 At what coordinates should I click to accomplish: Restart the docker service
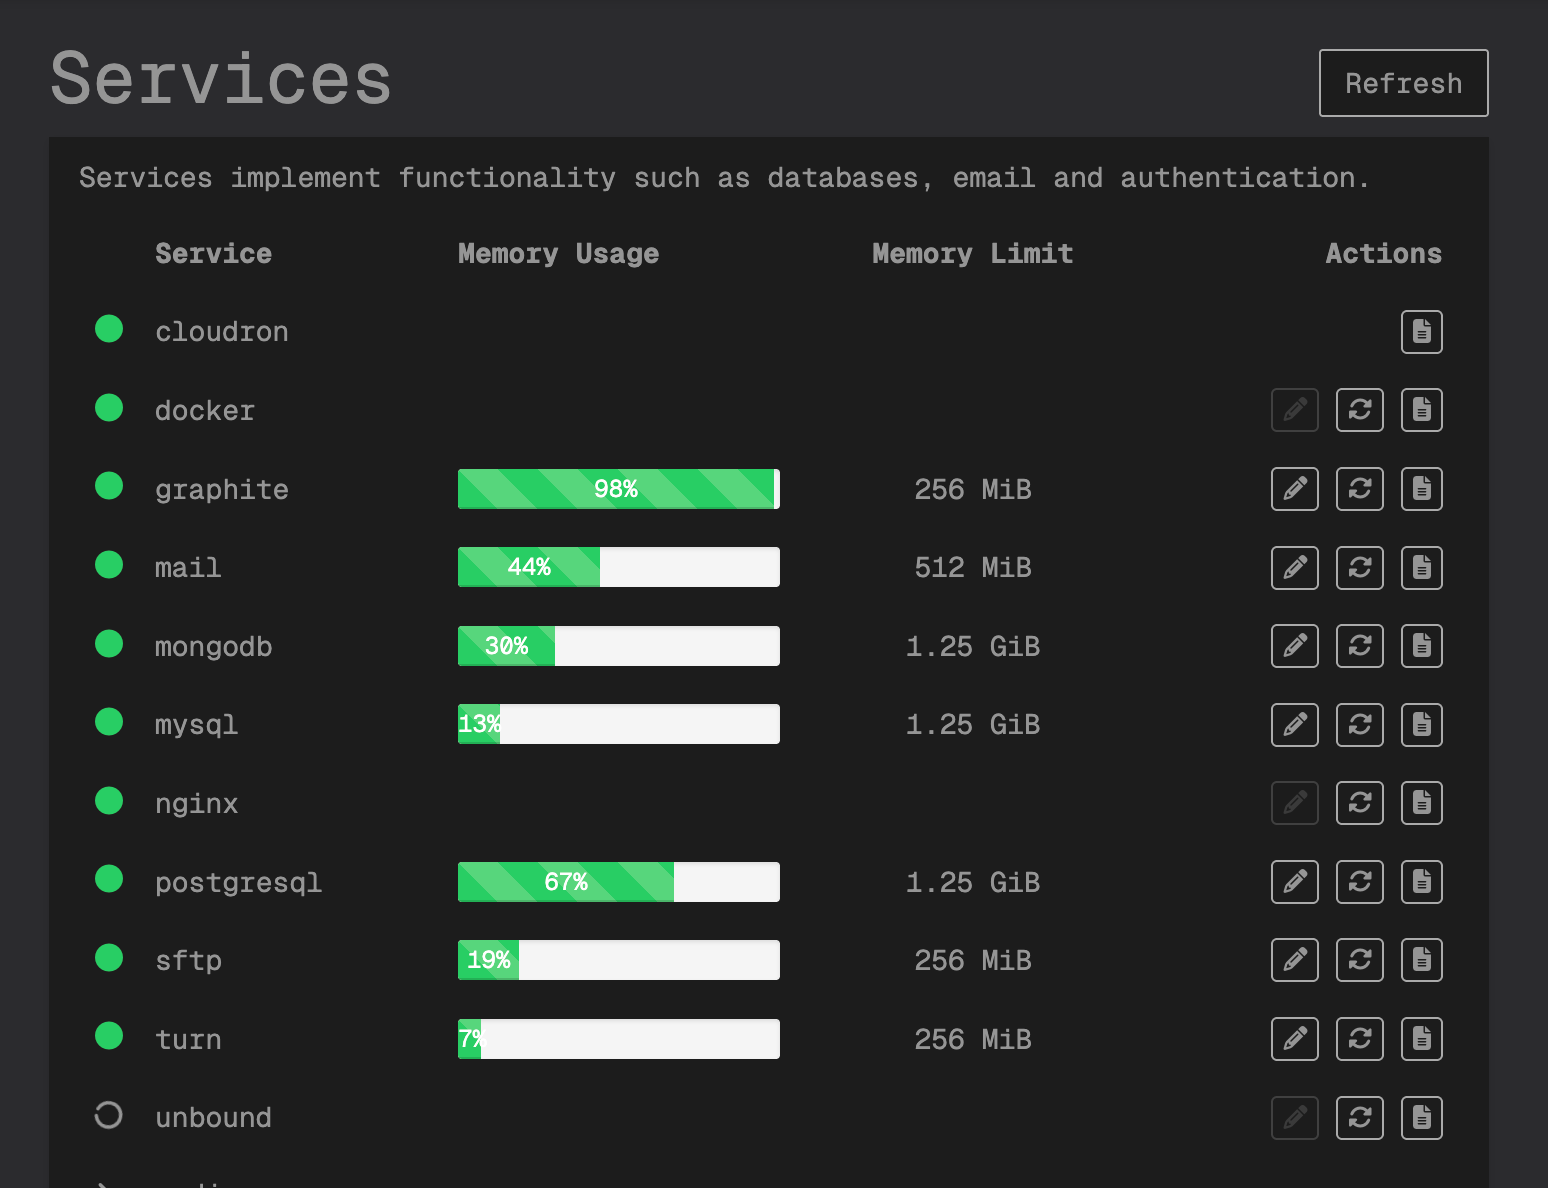point(1359,410)
